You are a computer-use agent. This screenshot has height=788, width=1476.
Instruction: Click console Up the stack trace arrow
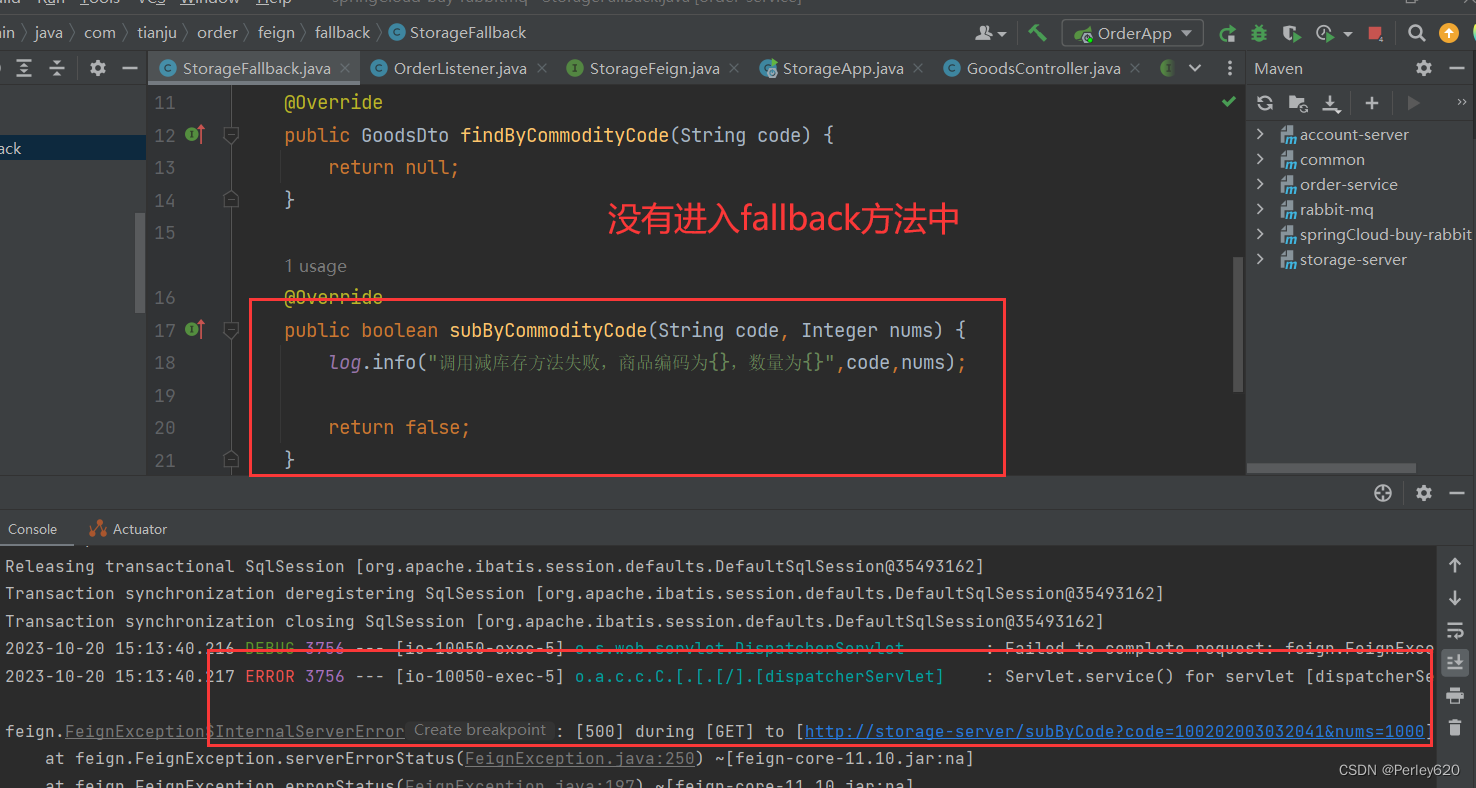tap(1455, 566)
